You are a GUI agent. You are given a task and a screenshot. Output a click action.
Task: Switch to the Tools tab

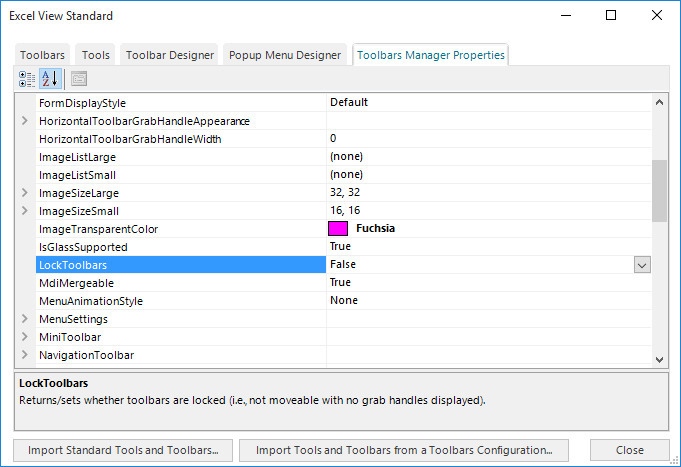coord(96,55)
